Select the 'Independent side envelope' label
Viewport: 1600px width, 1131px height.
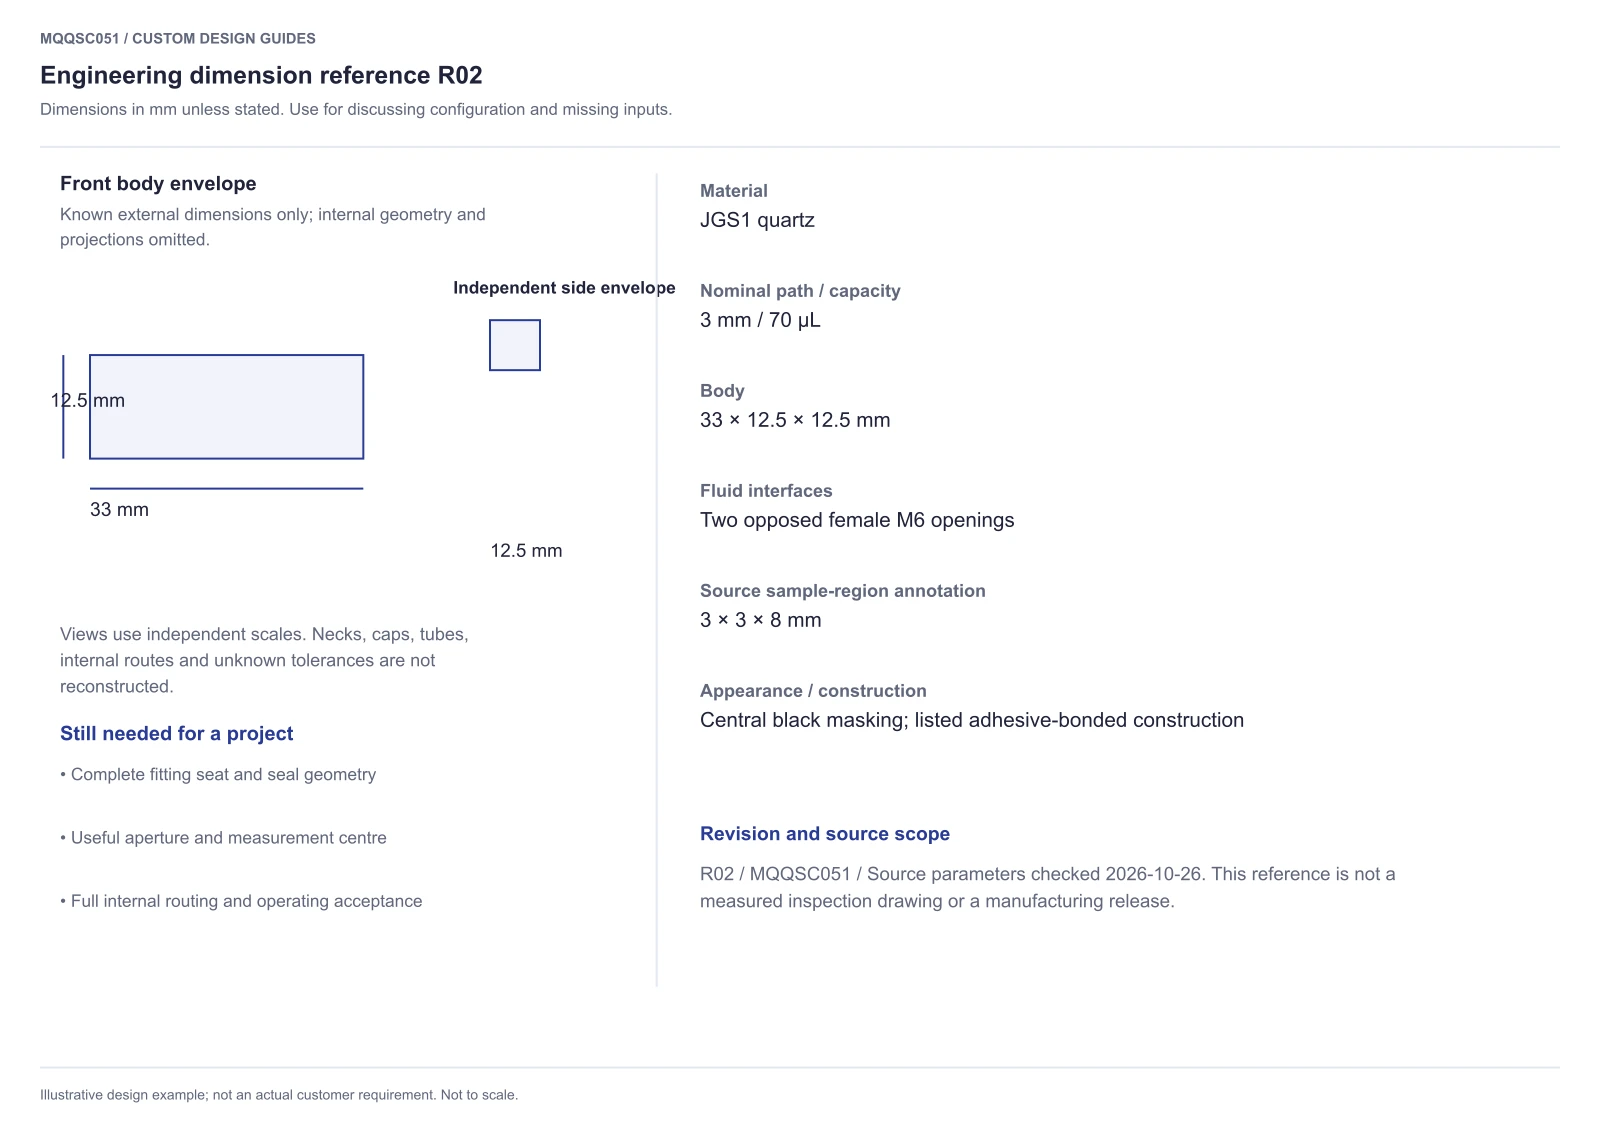pos(564,288)
